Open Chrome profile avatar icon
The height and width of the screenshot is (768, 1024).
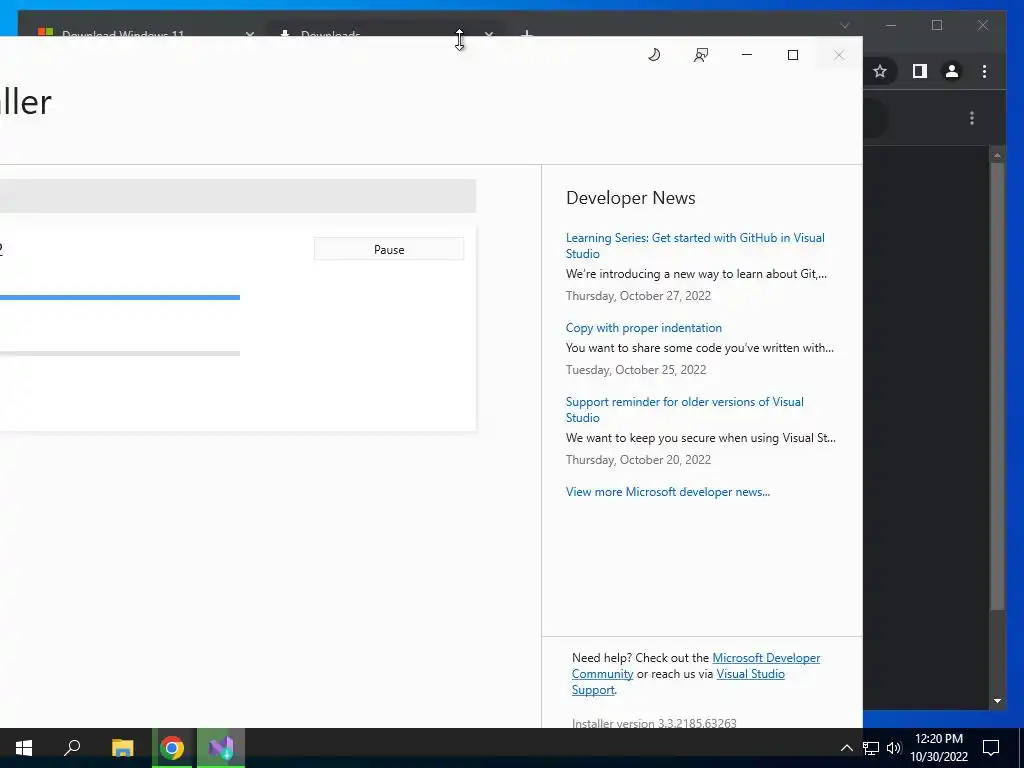pyautogui.click(x=952, y=71)
